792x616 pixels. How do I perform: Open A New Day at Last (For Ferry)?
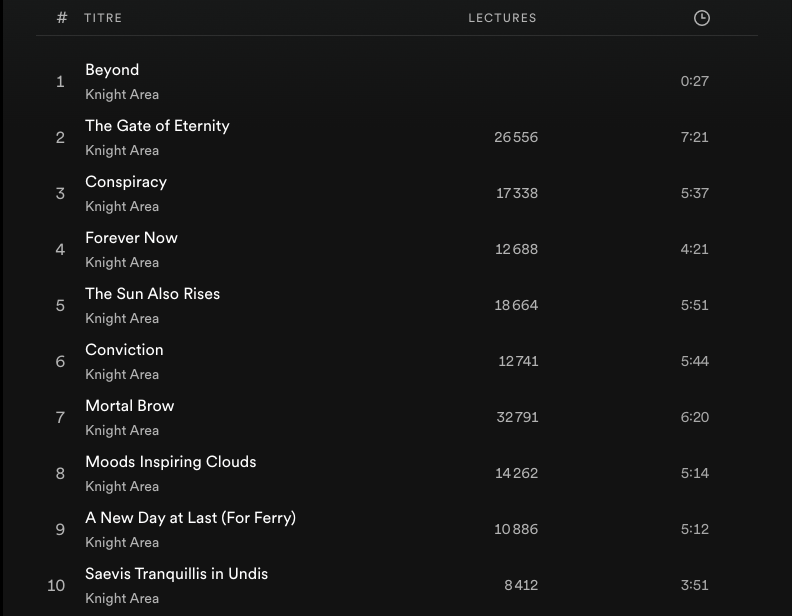tap(190, 518)
